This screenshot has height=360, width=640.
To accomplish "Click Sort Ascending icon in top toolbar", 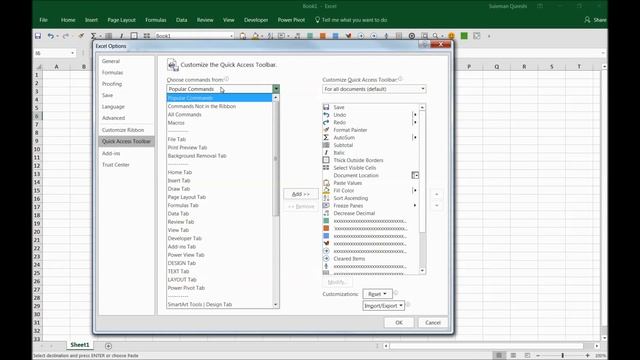I will tap(270, 36).
